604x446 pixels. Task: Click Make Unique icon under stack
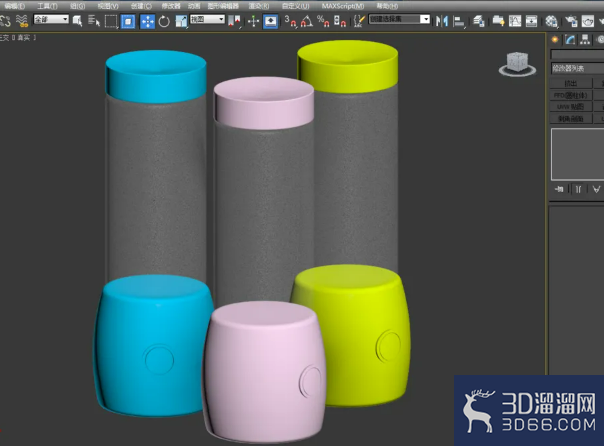coord(596,189)
